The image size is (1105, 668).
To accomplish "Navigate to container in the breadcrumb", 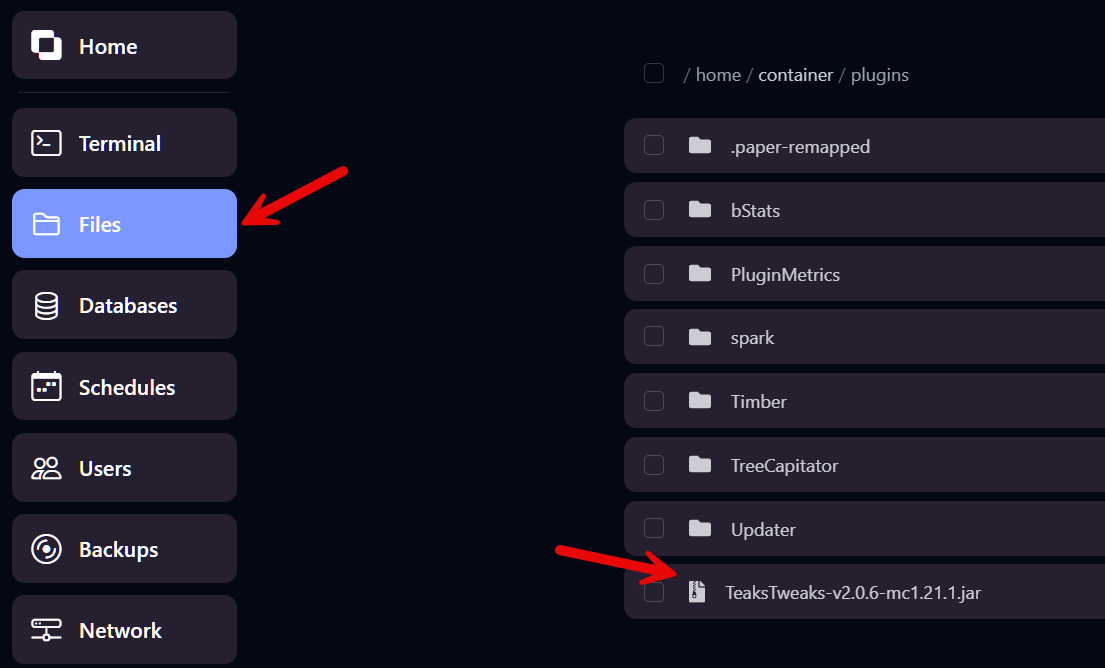I will click(x=795, y=74).
